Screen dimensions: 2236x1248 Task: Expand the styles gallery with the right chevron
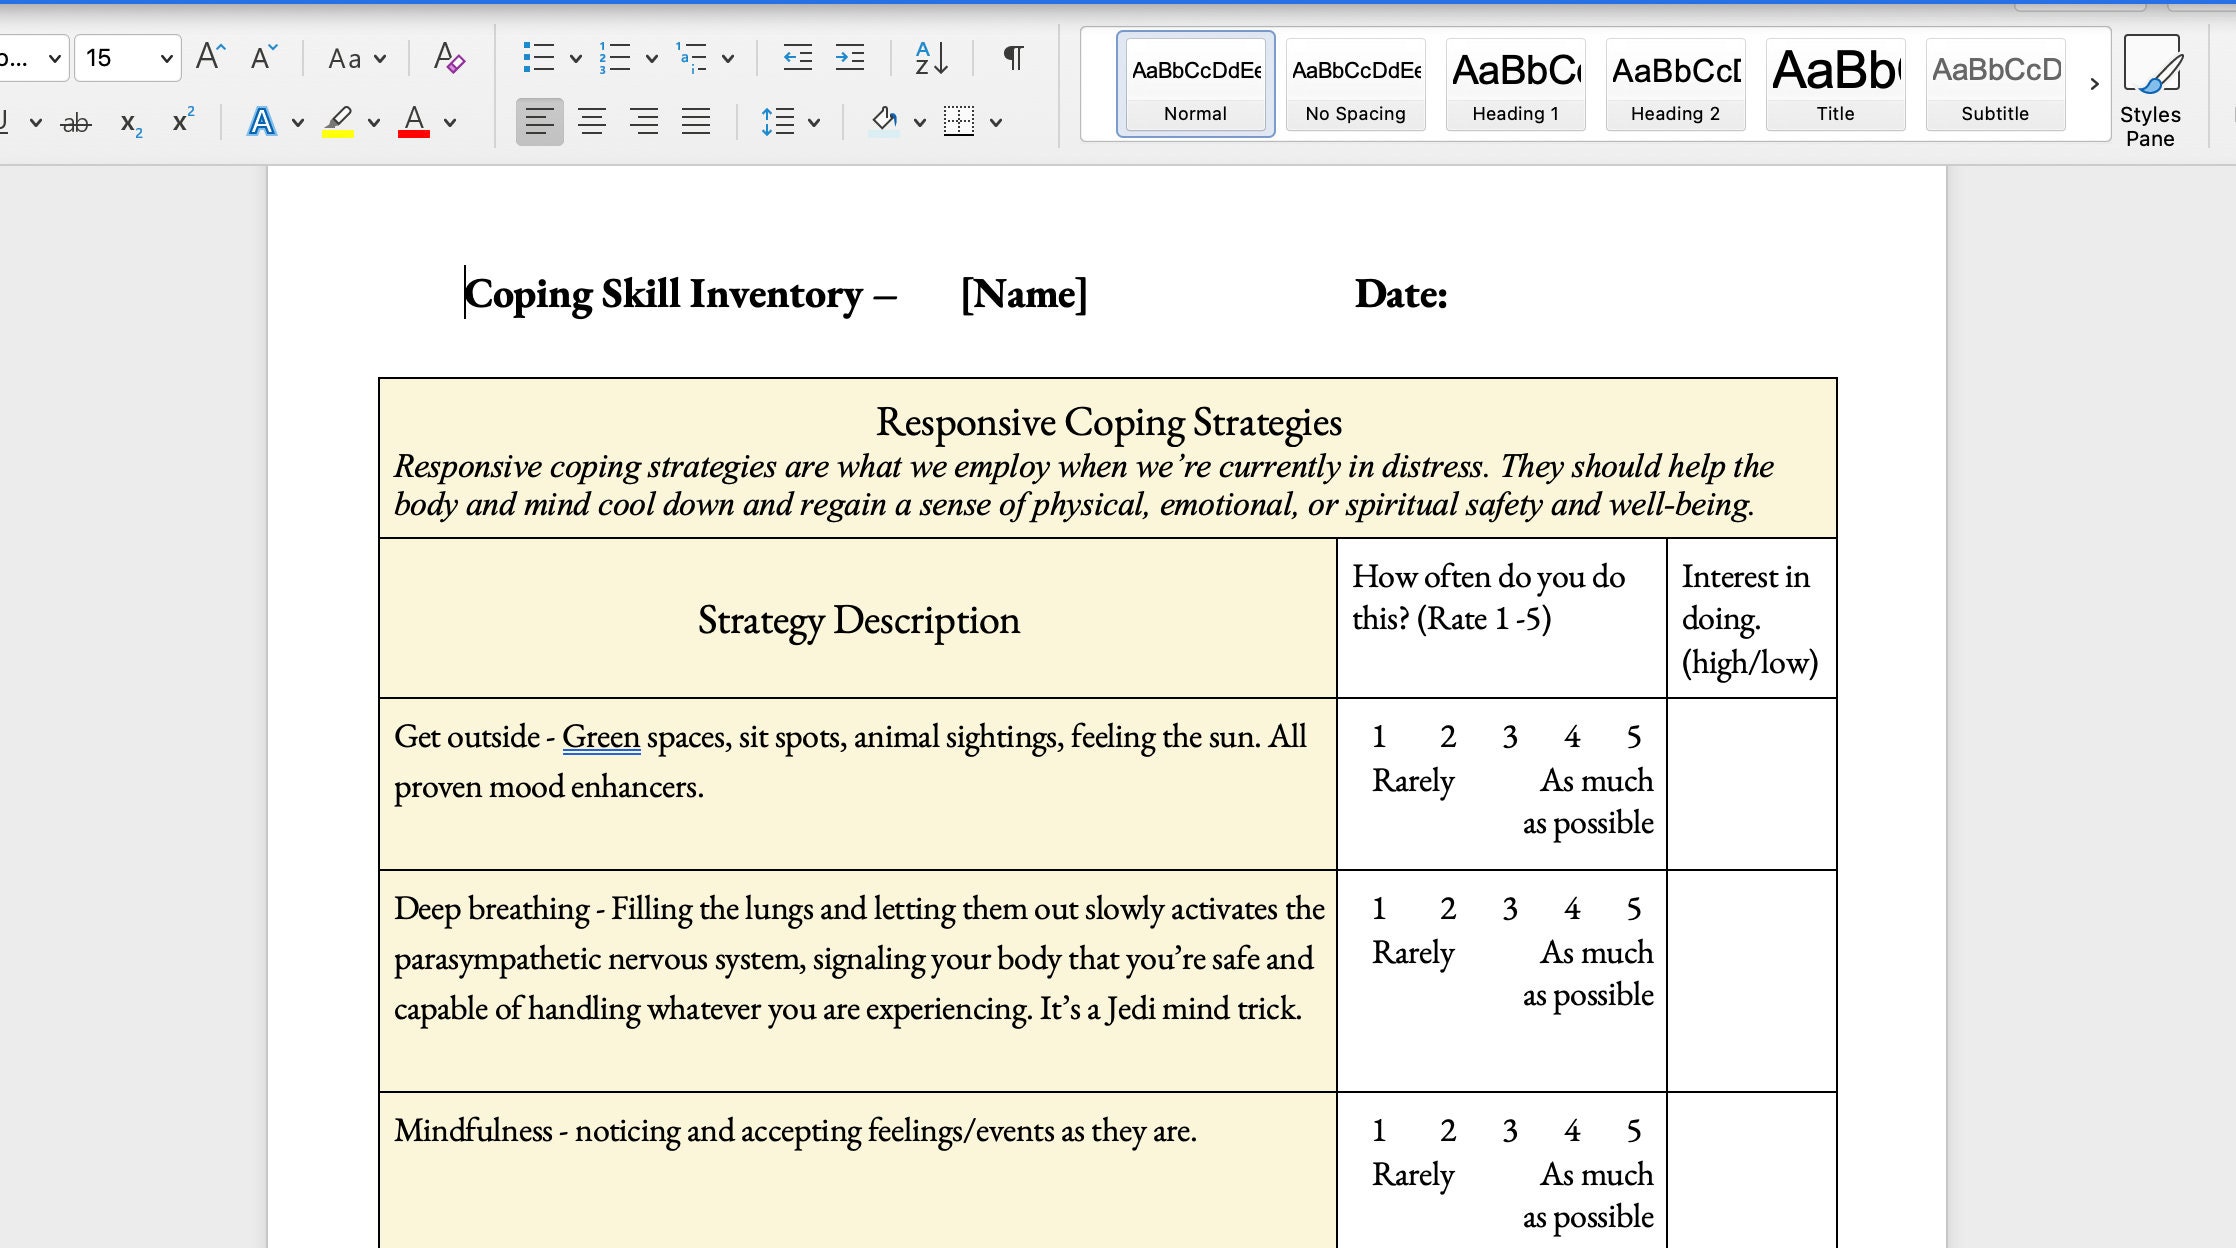[x=2094, y=84]
